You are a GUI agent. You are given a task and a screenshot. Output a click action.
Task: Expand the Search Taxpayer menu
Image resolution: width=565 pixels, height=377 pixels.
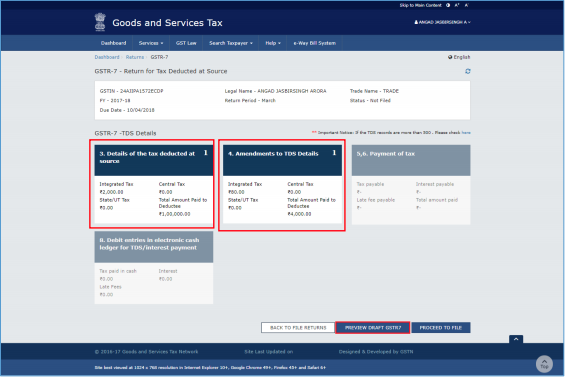click(x=231, y=43)
